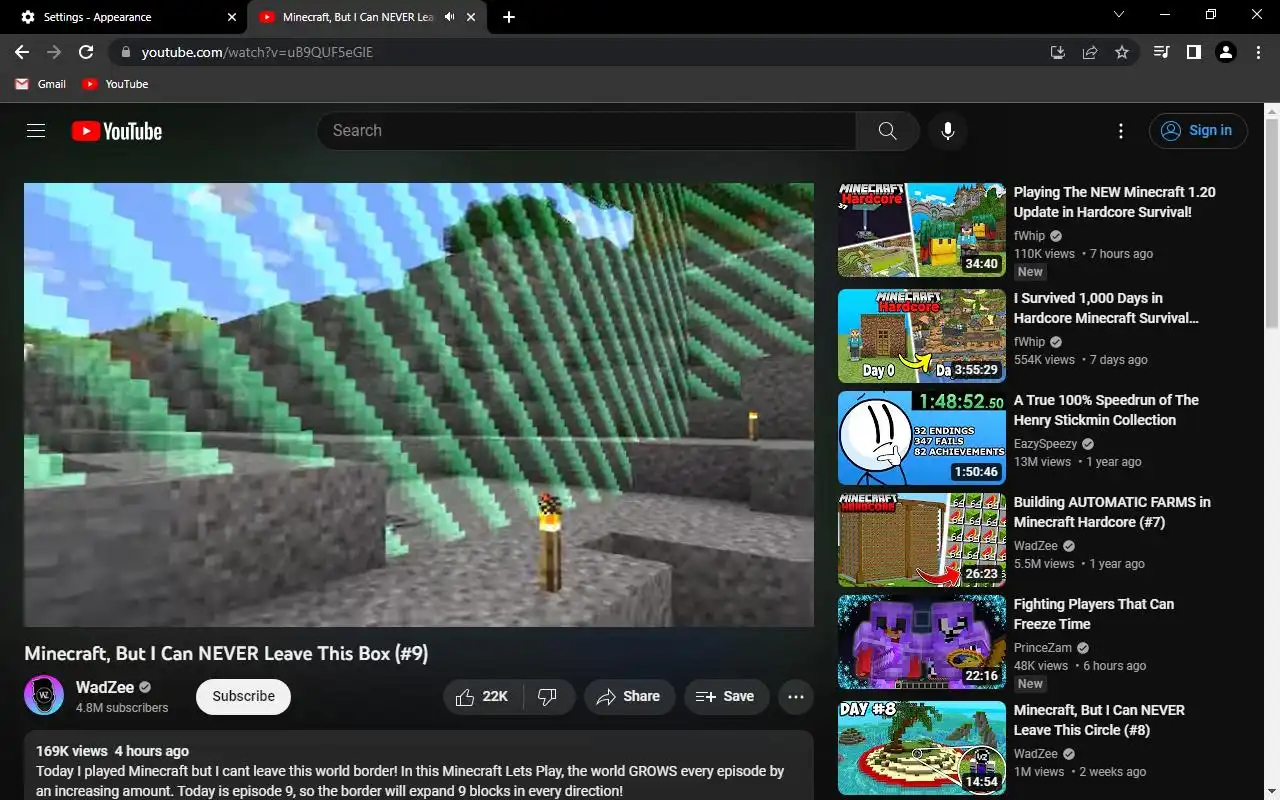Image resolution: width=1280 pixels, height=800 pixels.
Task: Open Chrome profile avatar
Action: coord(1226,52)
